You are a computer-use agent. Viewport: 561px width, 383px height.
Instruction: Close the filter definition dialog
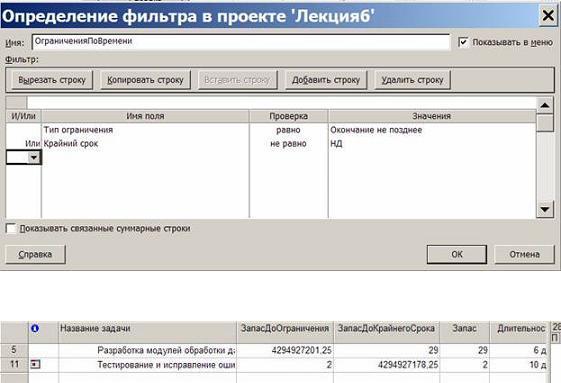[548, 16]
